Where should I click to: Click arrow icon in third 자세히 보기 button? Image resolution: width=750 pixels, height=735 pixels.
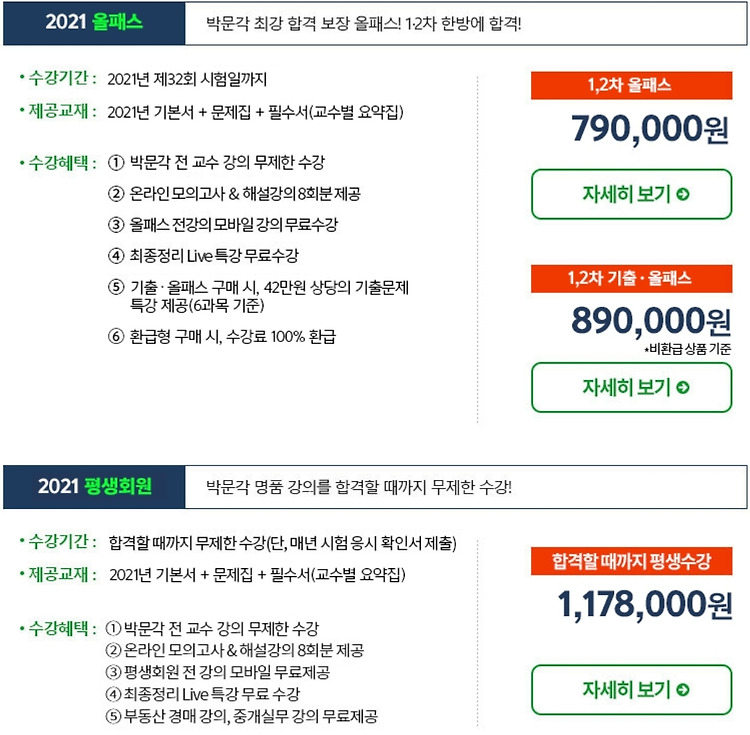[x=683, y=690]
